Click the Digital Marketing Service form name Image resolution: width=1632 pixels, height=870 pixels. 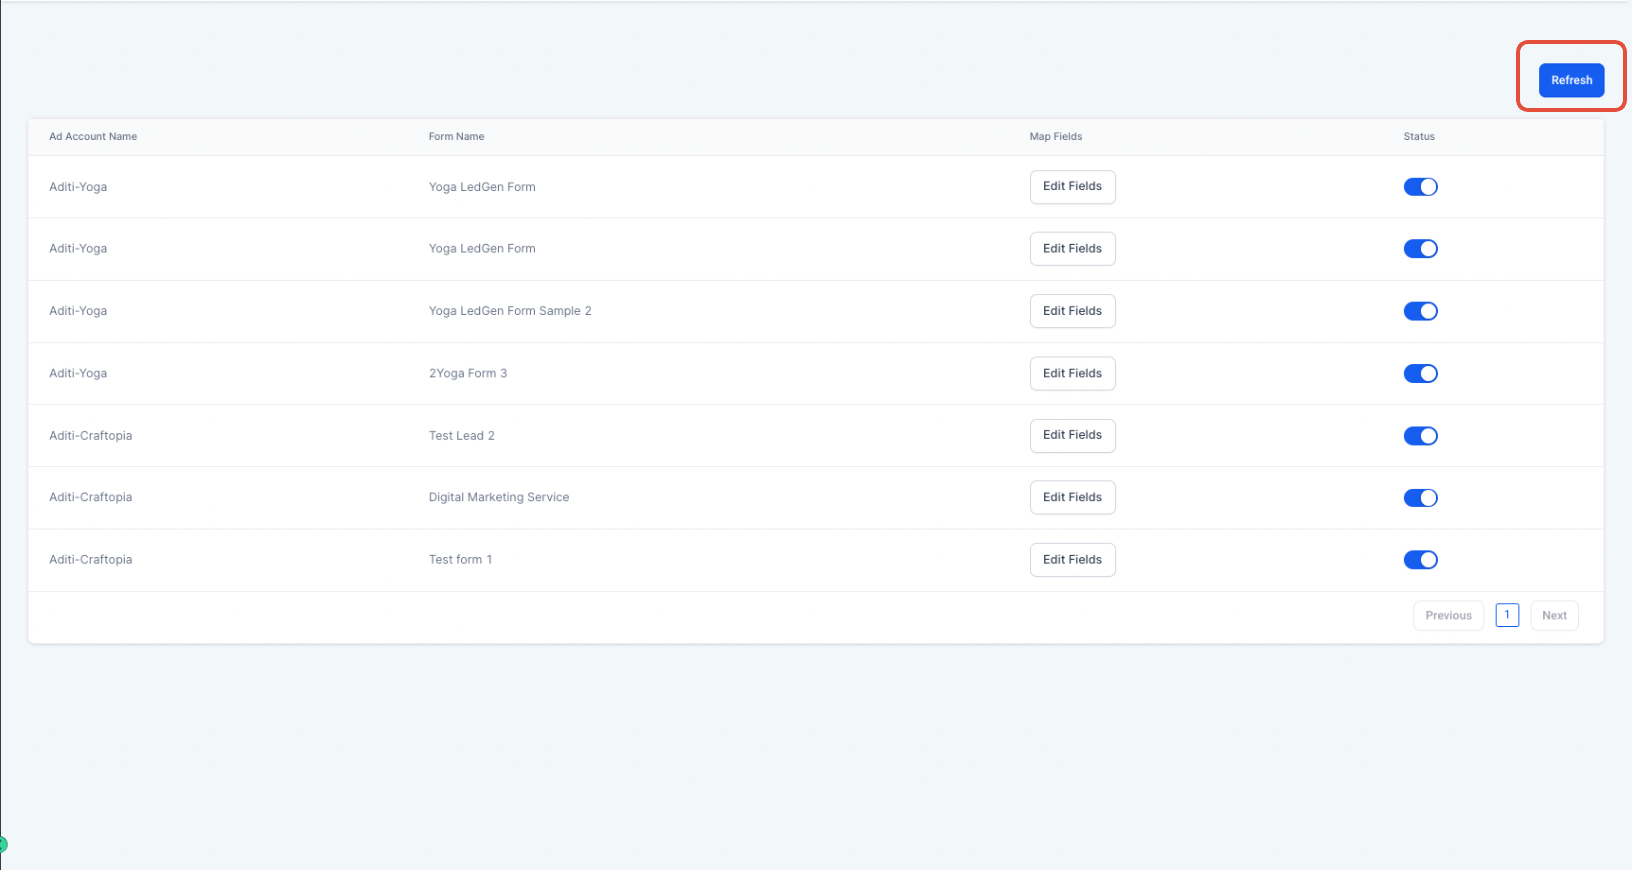pyautogui.click(x=499, y=497)
